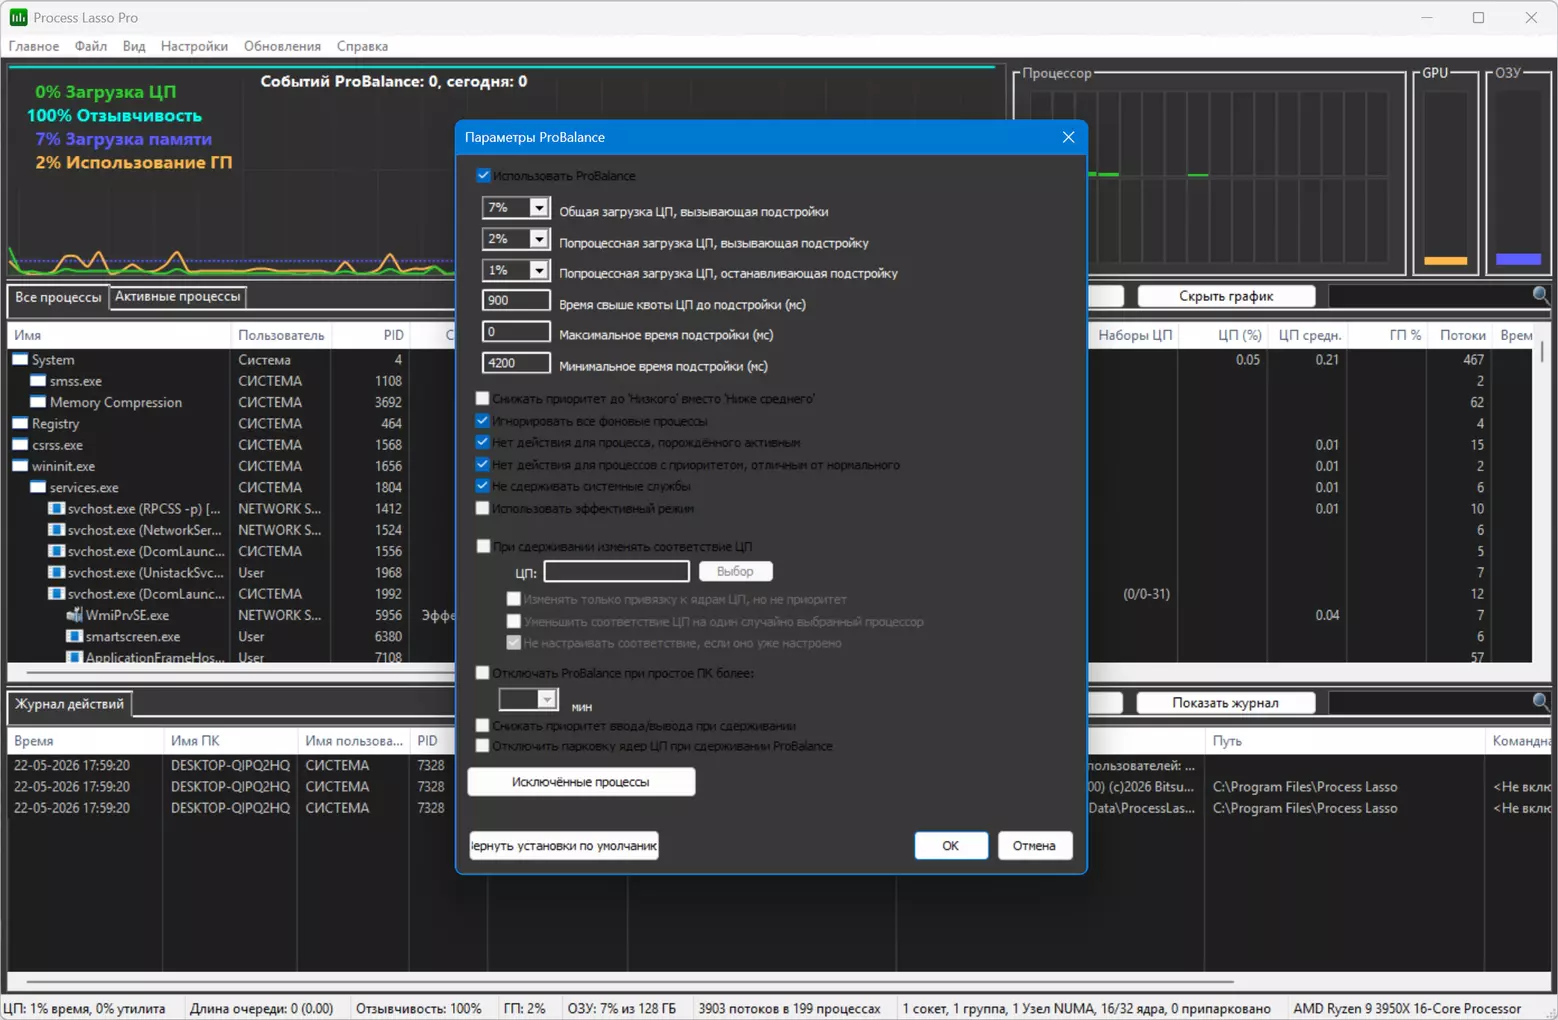
Task: Uncheck Нет действия для процесса, порождённого активным
Action: click(483, 442)
